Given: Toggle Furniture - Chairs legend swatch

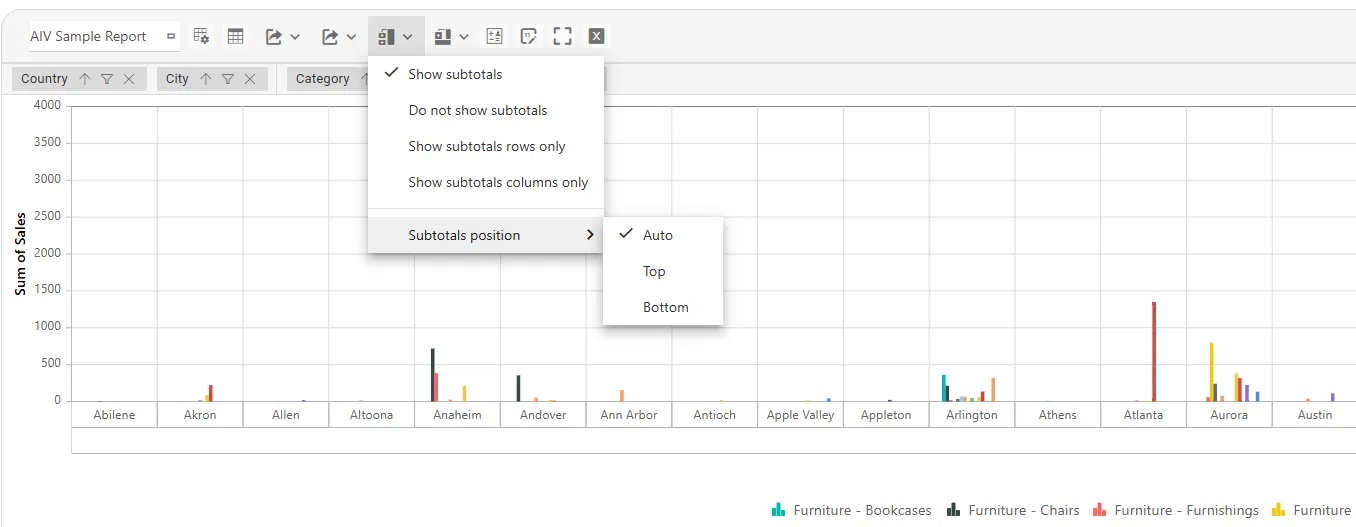Looking at the screenshot, I should (954, 510).
